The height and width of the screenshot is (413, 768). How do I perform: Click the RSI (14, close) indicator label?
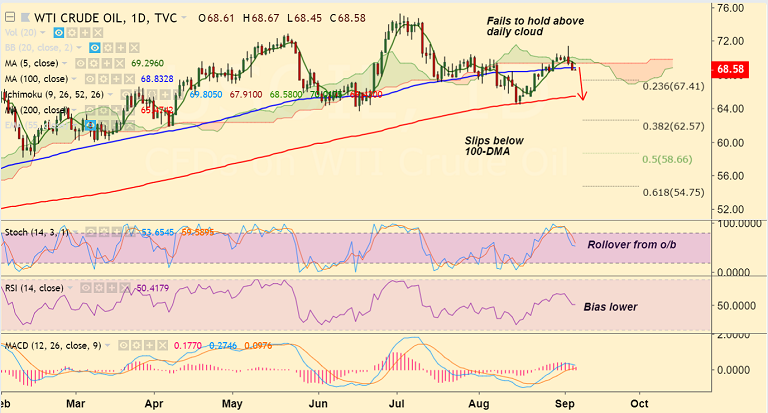click(34, 289)
